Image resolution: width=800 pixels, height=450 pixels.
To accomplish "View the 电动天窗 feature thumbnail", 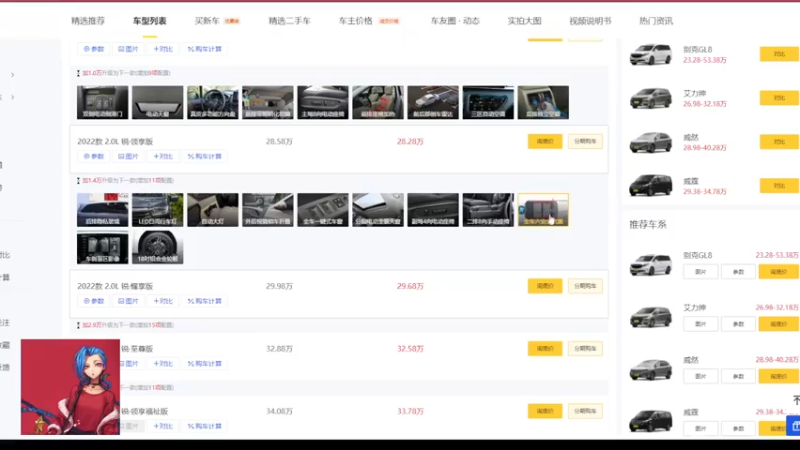I will (158, 103).
